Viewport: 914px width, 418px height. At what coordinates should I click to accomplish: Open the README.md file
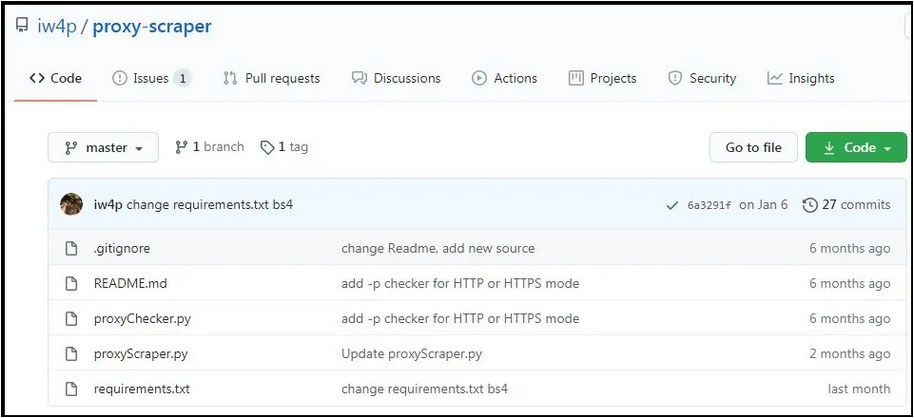[131, 283]
